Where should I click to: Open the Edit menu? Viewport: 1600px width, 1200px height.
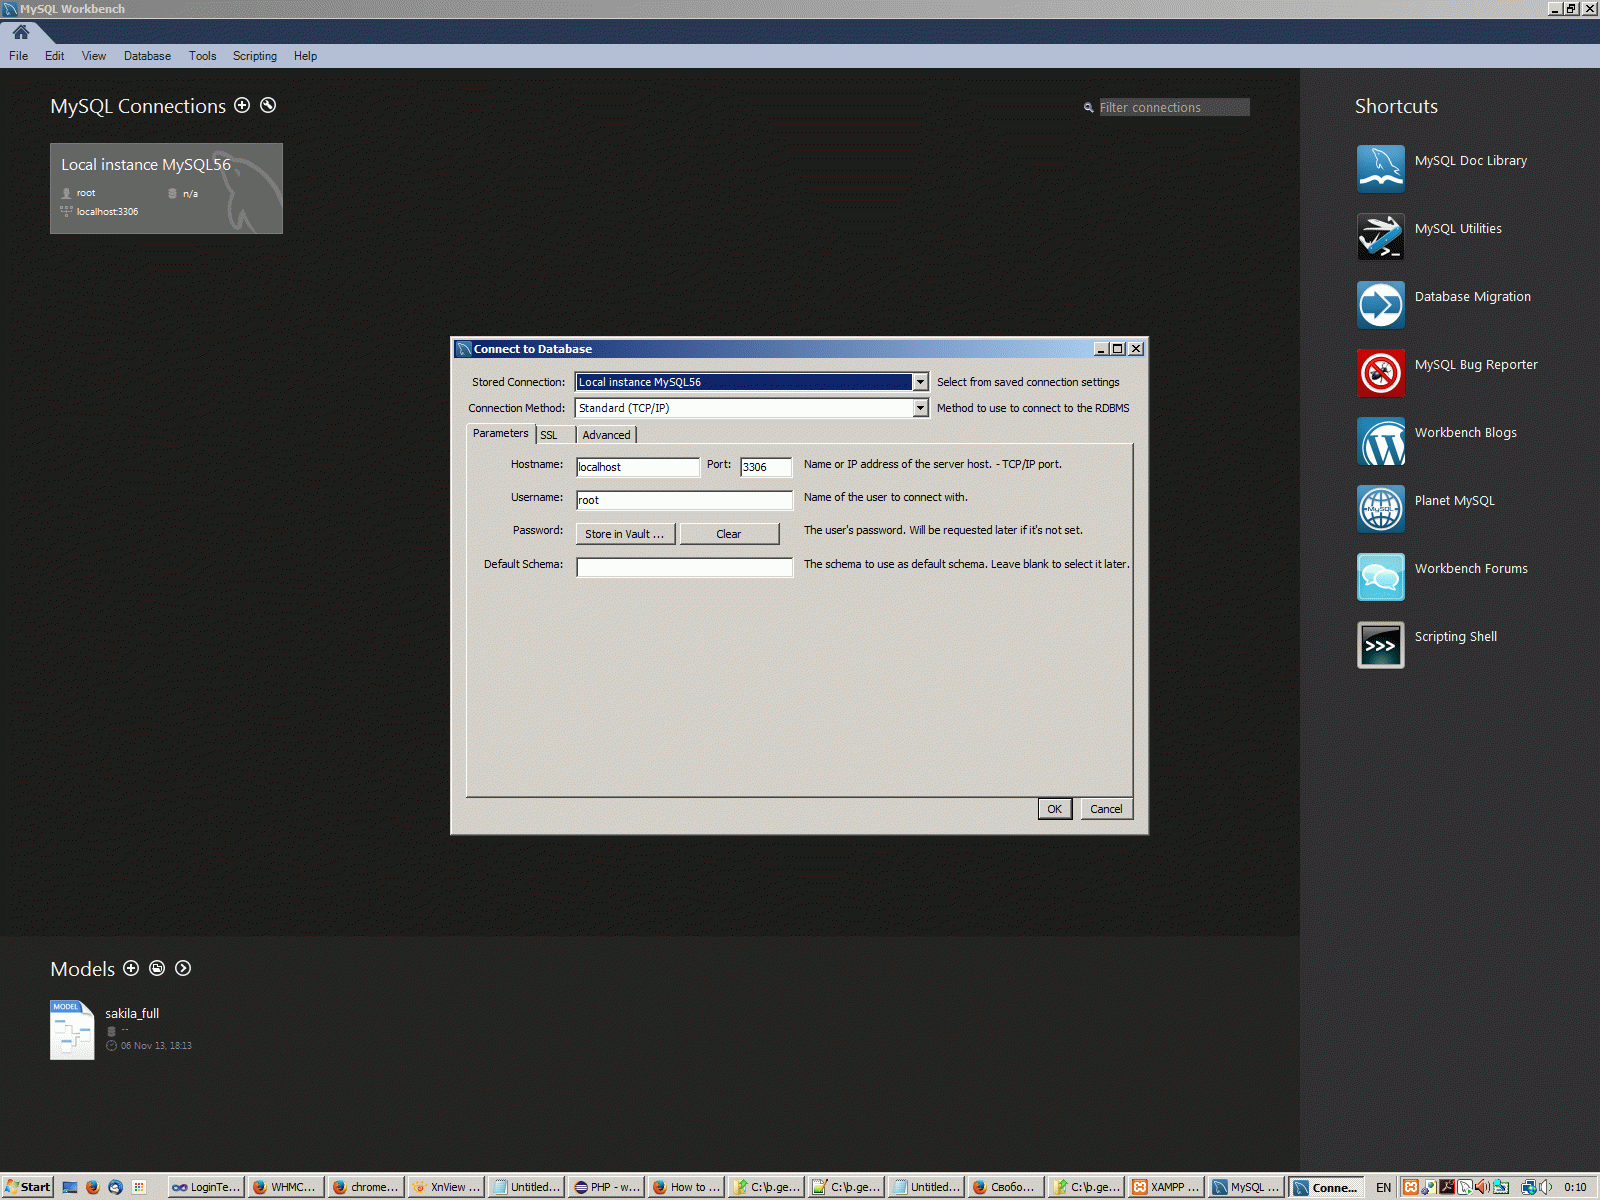(55, 56)
